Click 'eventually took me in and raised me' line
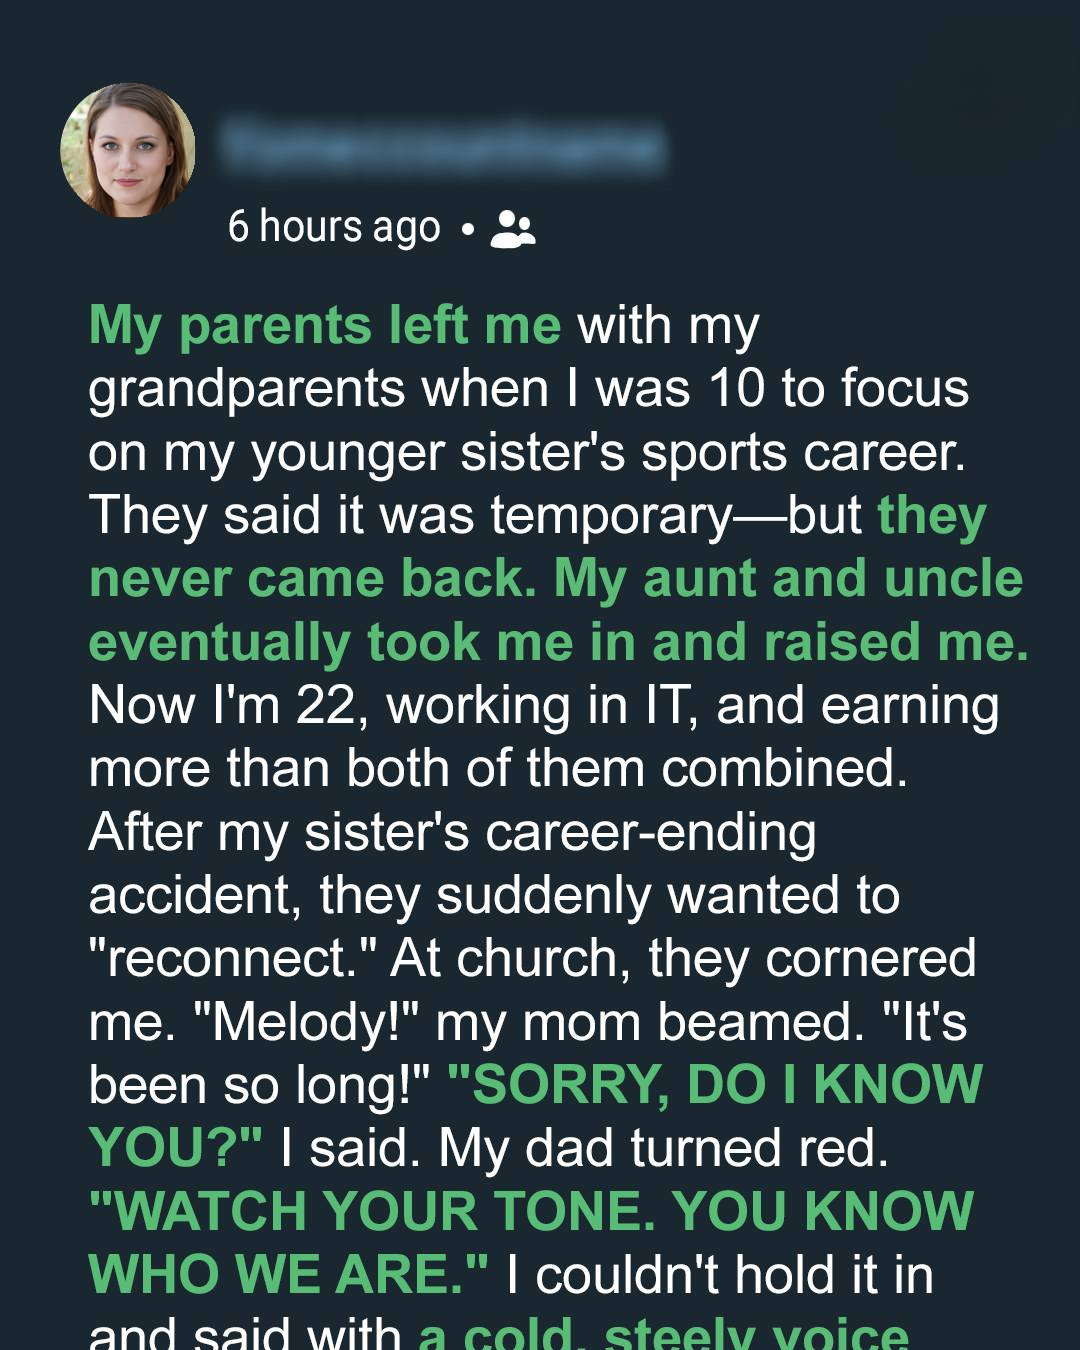Viewport: 1080px width, 1350px height. pos(558,642)
